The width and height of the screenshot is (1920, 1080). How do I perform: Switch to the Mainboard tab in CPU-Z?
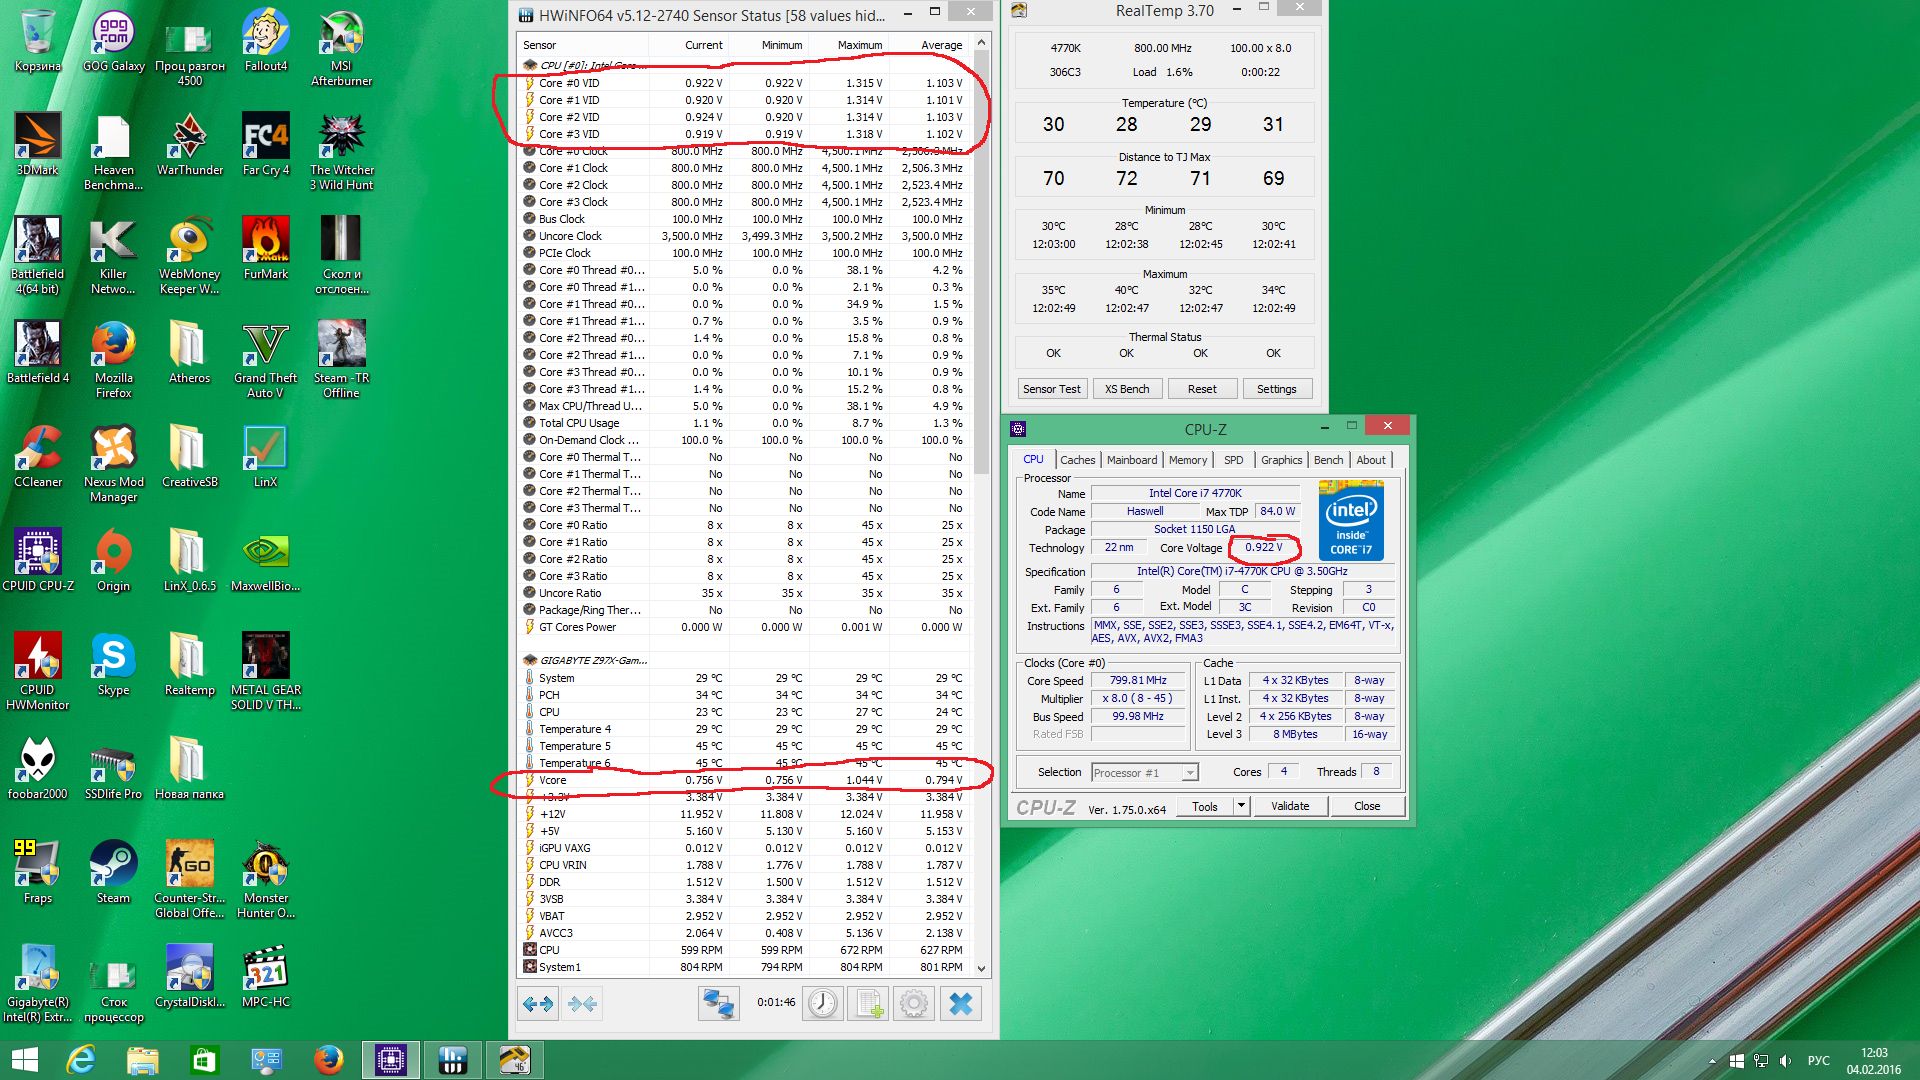pos(1131,460)
